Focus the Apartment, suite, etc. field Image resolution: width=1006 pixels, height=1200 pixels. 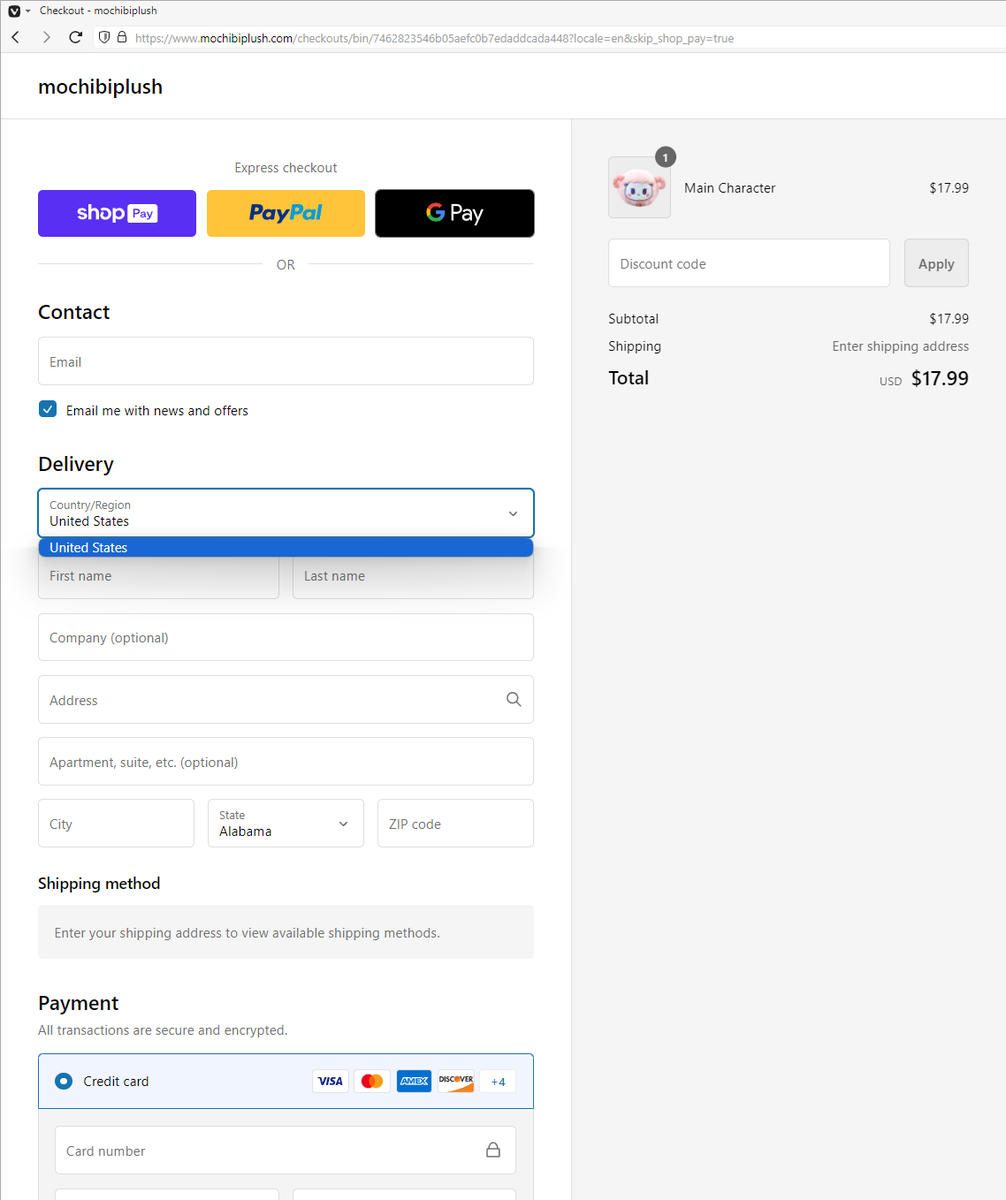[286, 761]
